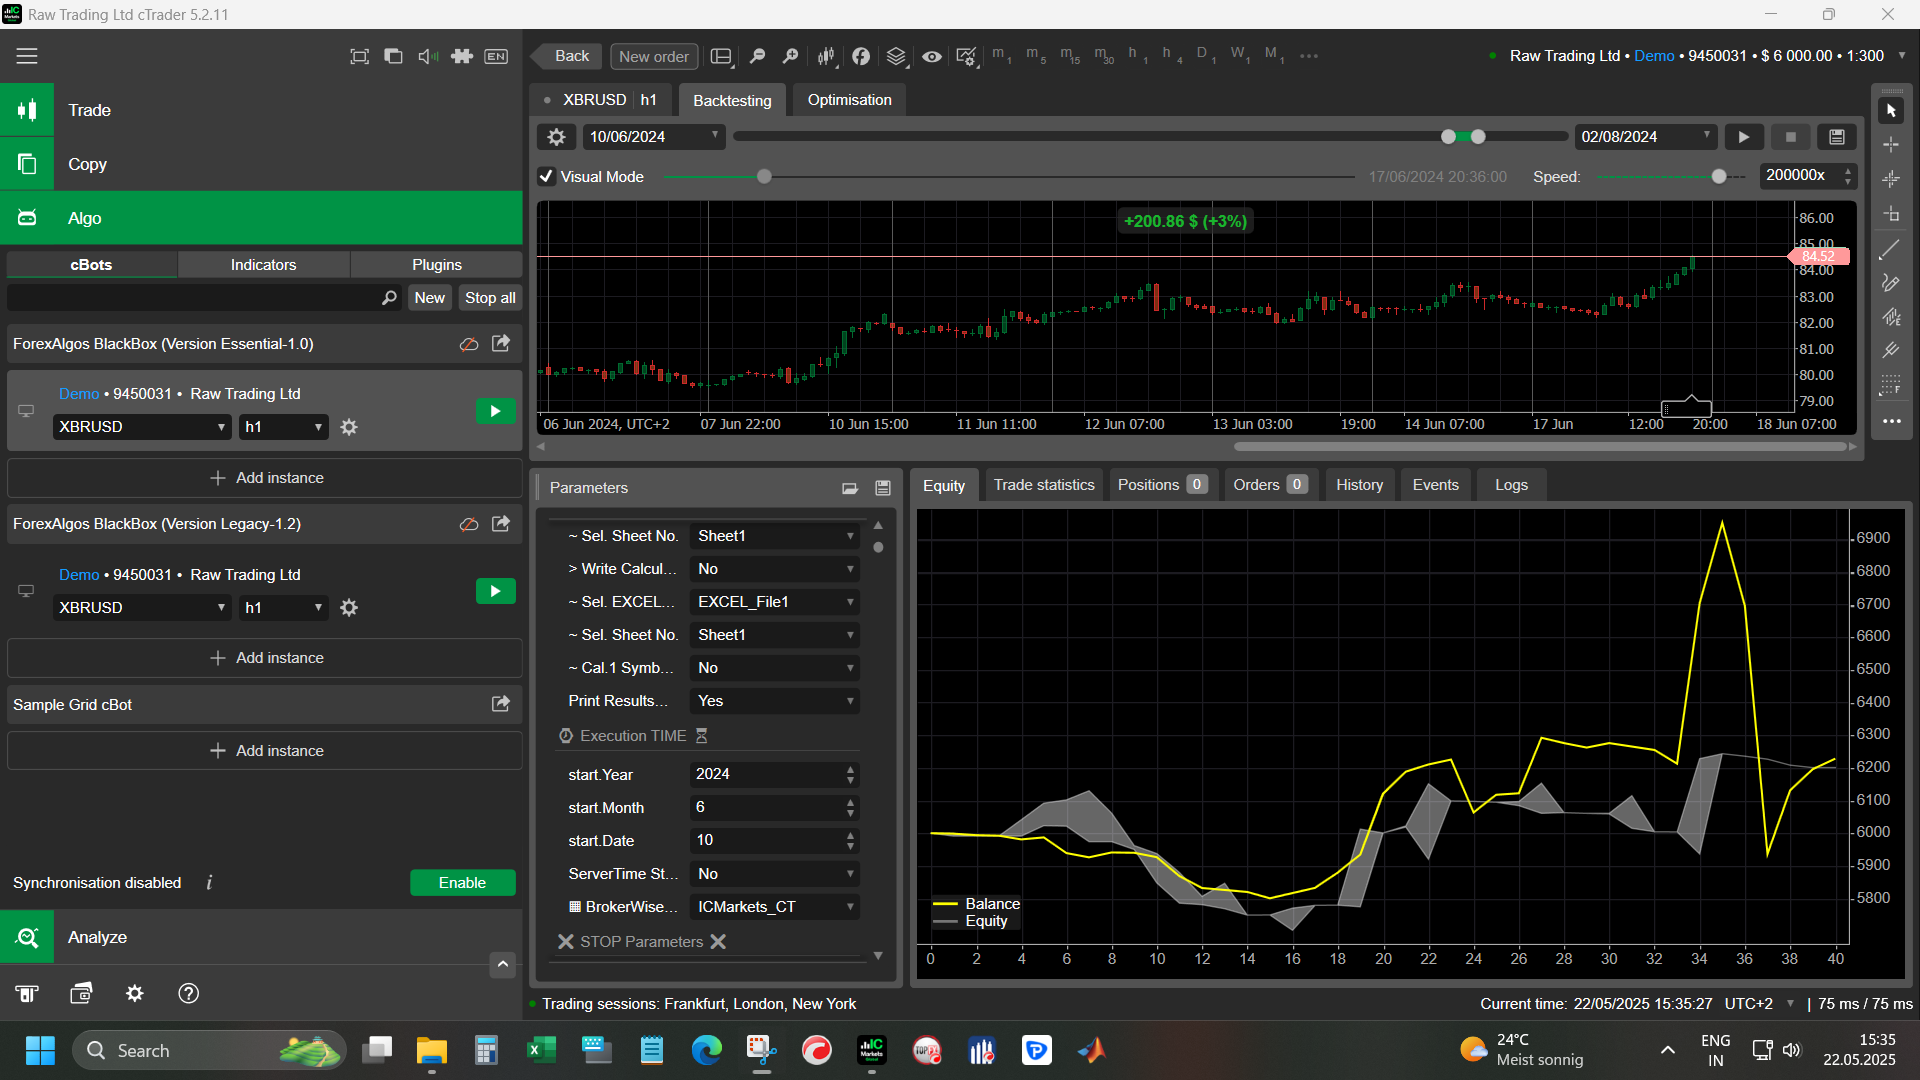Open ForexAlgos Legacy cBot in editor
The width and height of the screenshot is (1920, 1080).
tap(501, 524)
